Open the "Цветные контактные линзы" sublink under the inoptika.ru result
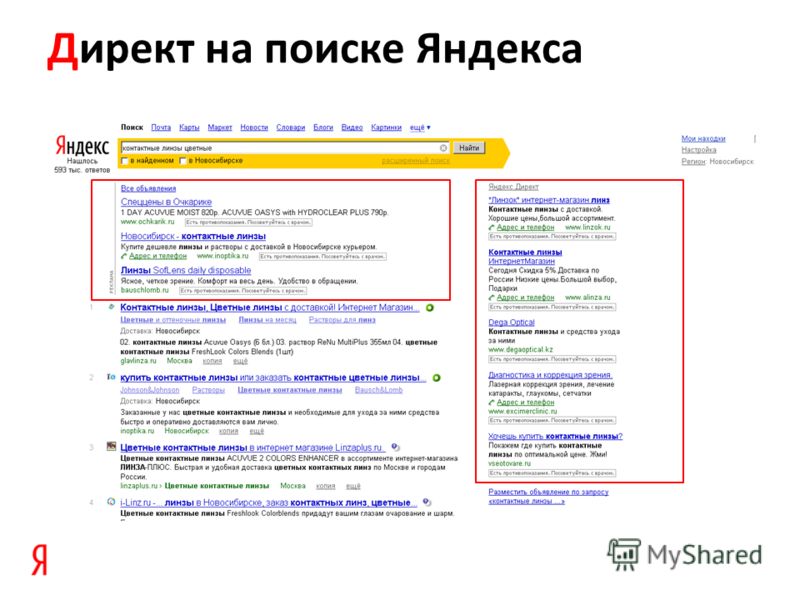This screenshot has width=800, height=600. point(290,390)
